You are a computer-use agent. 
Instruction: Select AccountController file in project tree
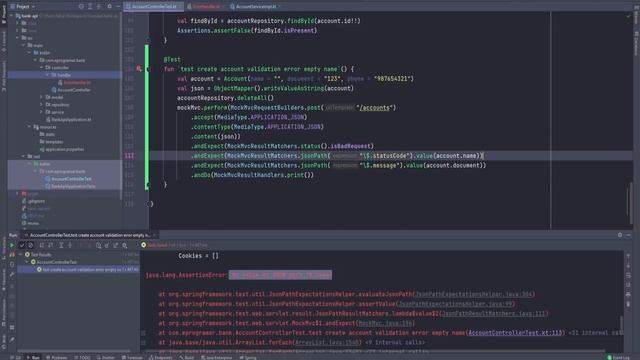[71, 90]
